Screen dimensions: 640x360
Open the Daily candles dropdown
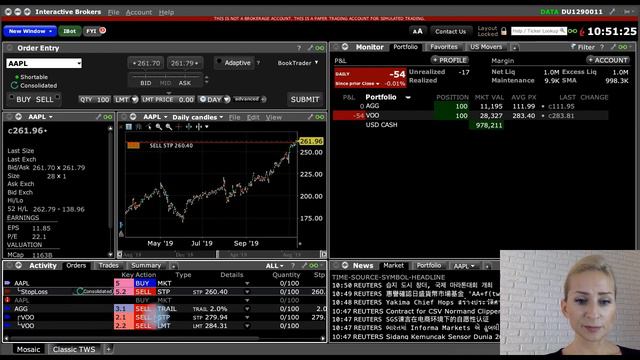click(198, 117)
